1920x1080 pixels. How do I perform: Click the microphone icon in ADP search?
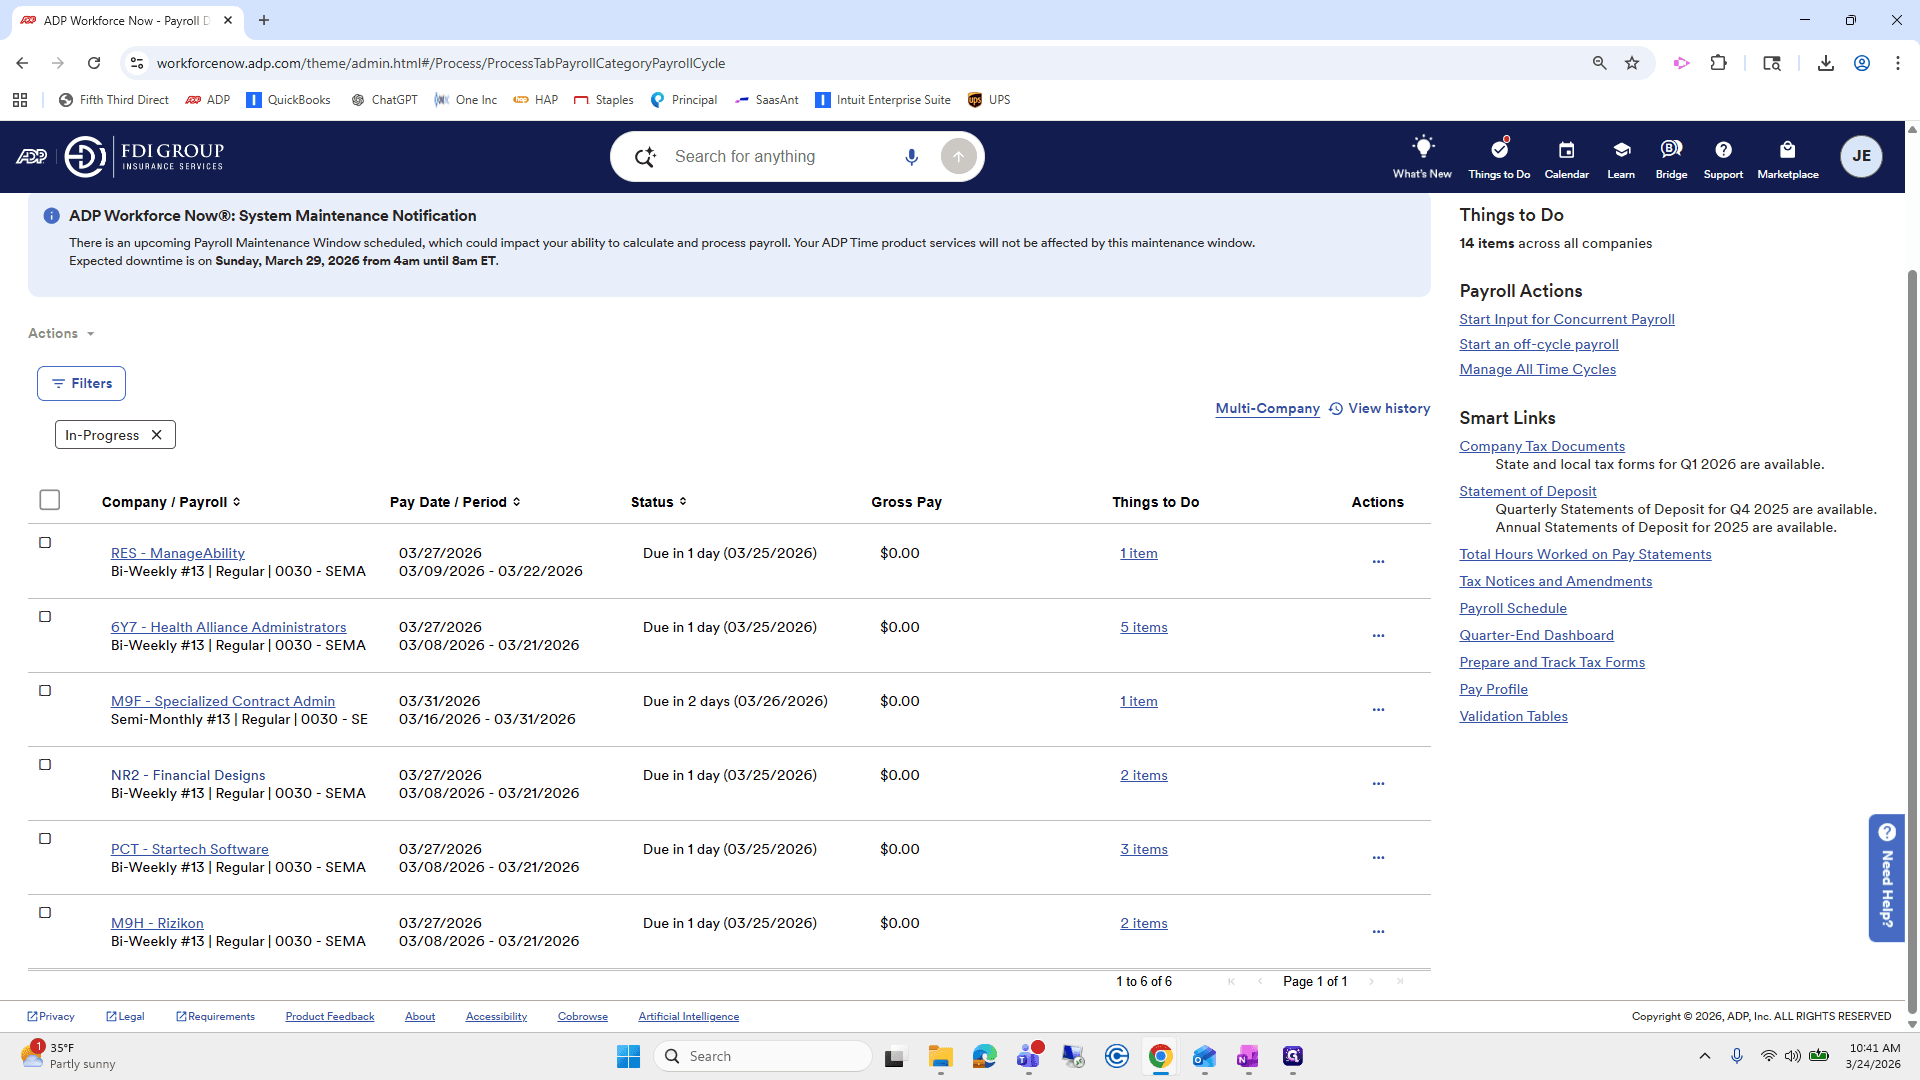point(911,157)
